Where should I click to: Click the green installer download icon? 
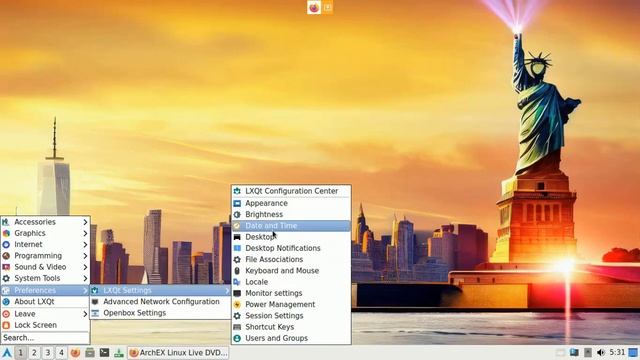click(119, 352)
